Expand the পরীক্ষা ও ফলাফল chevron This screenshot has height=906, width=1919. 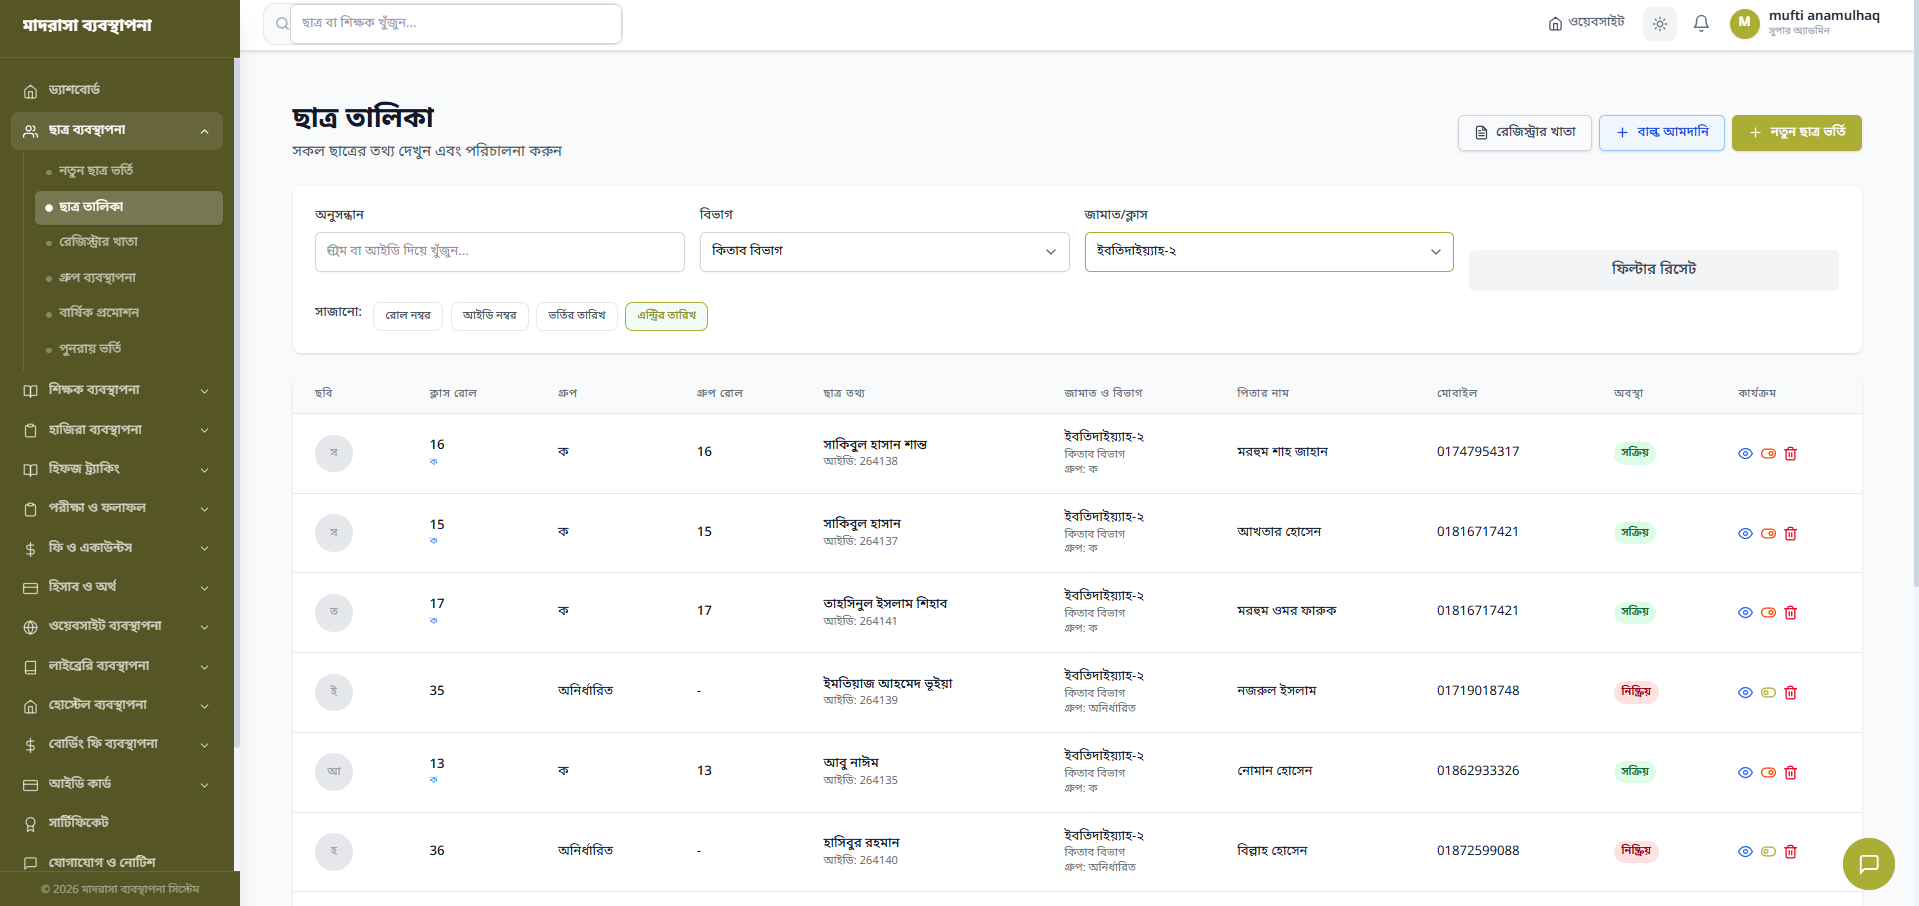click(x=204, y=509)
